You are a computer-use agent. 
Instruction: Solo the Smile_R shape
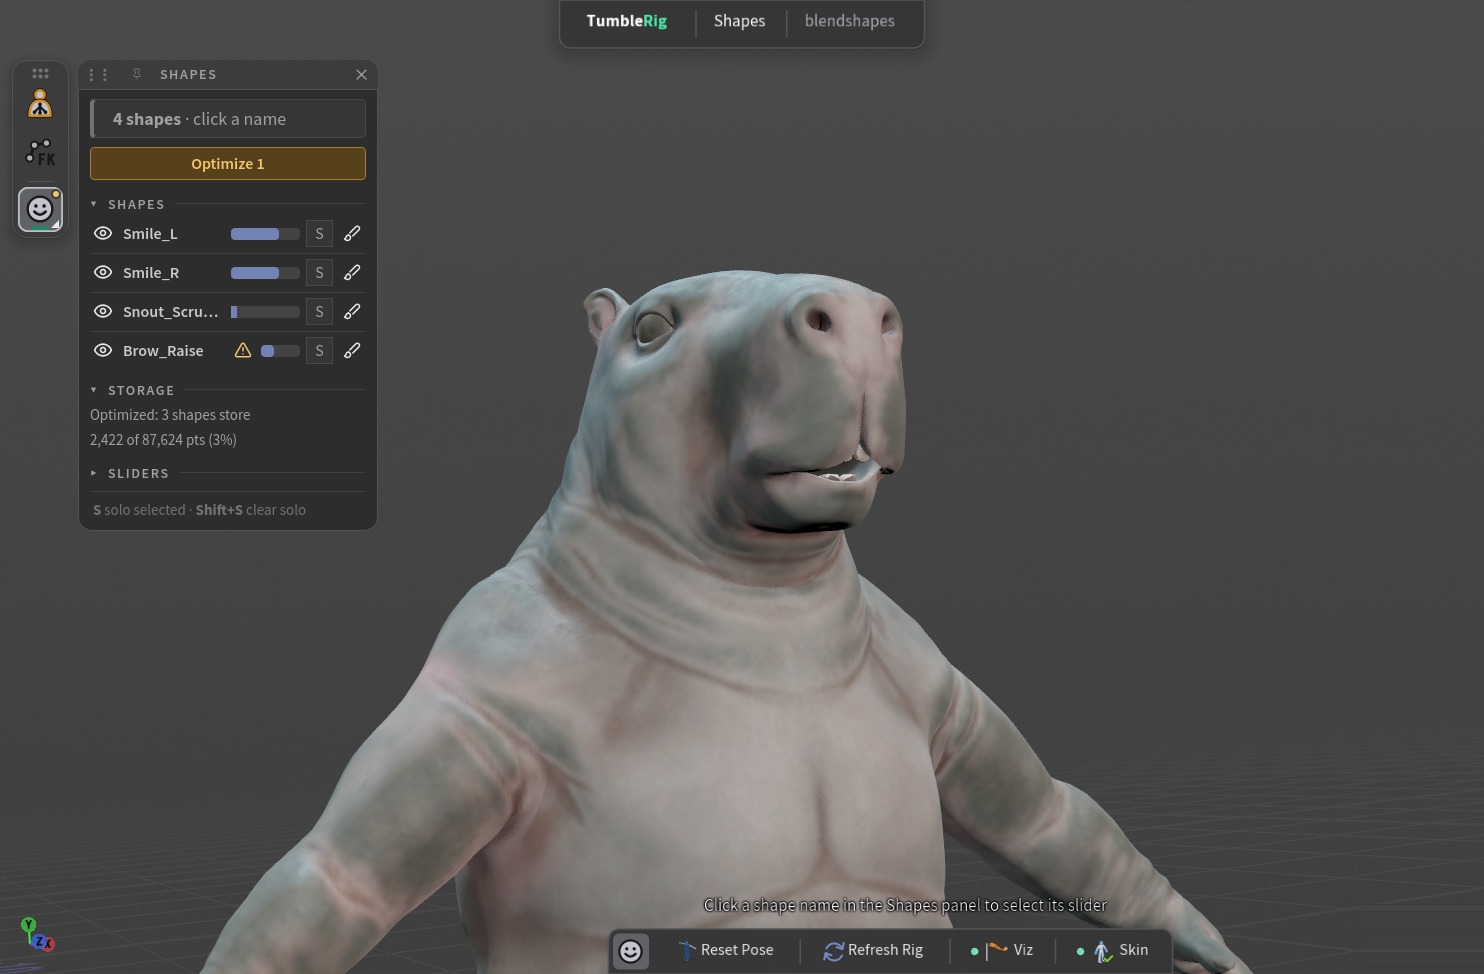click(x=319, y=273)
